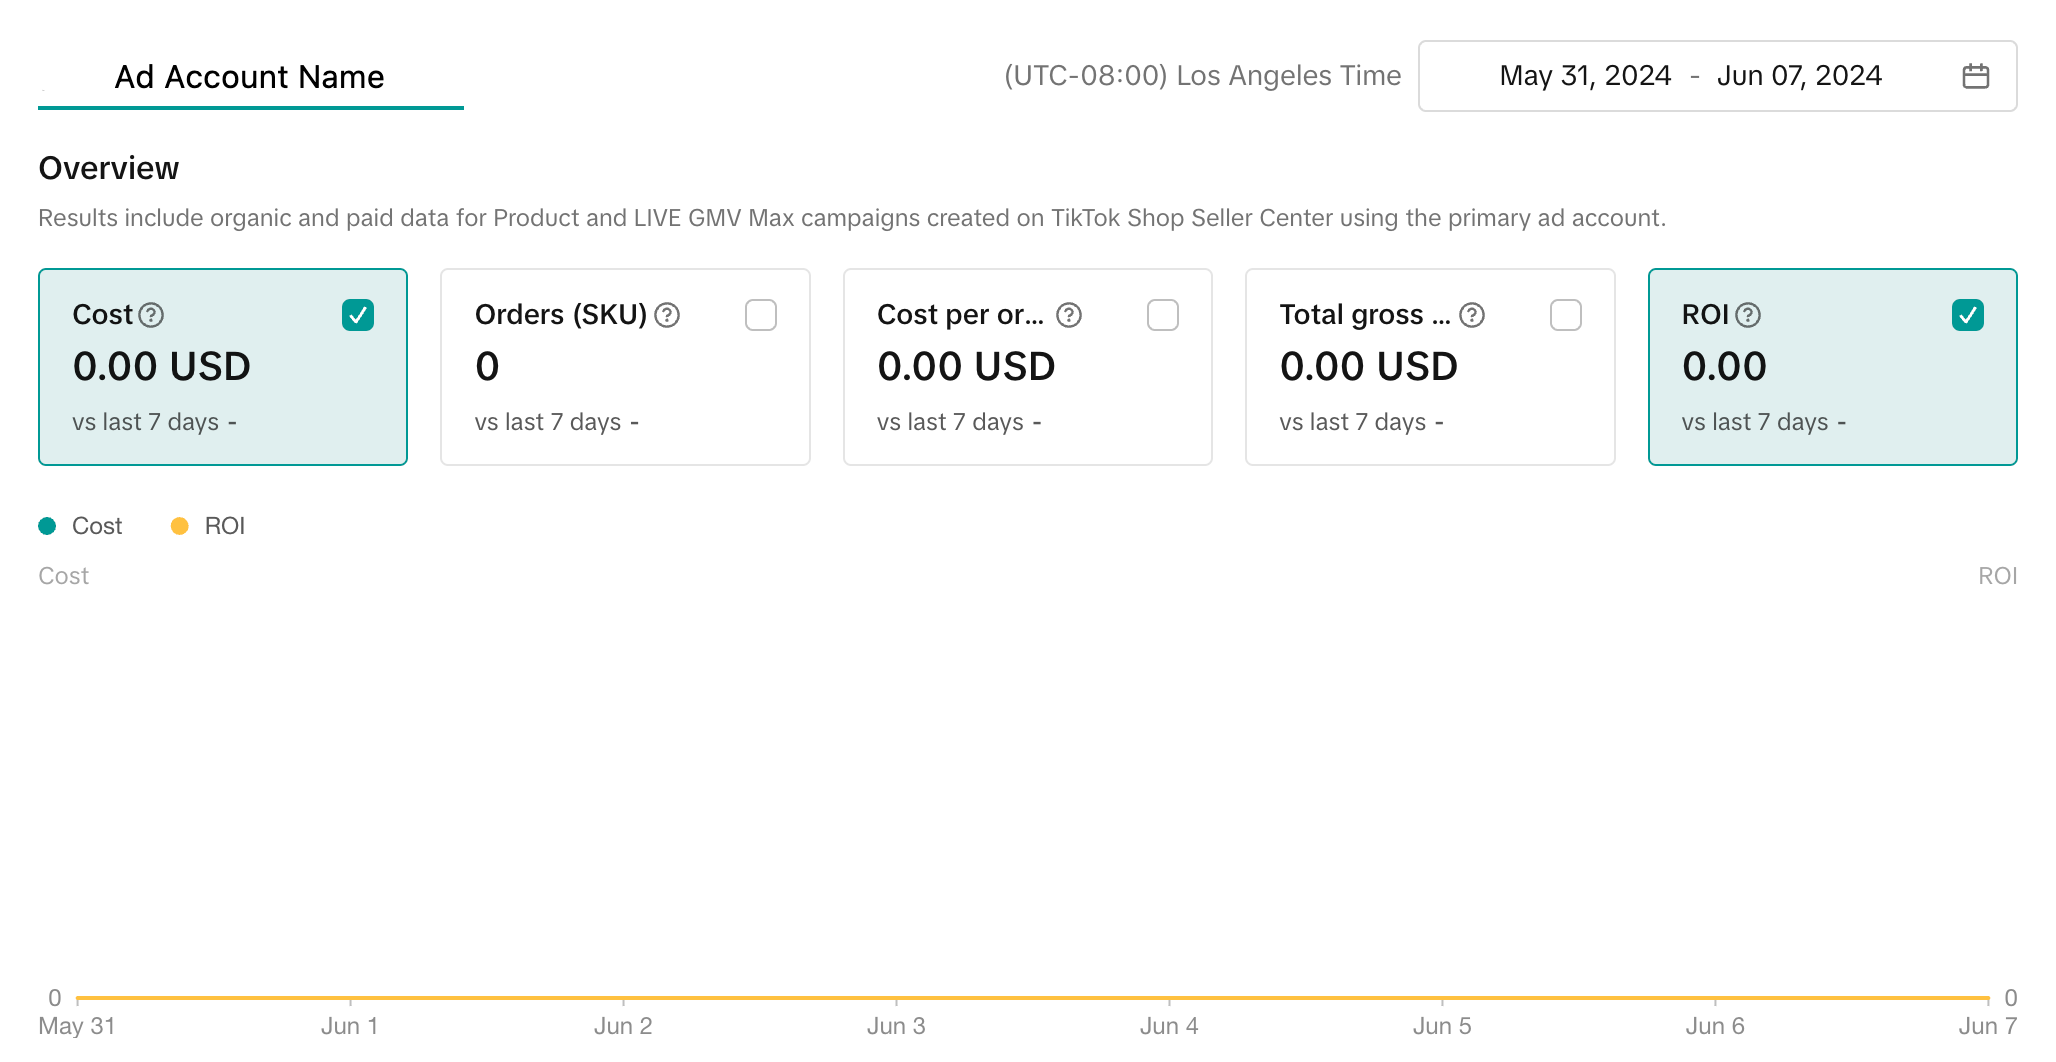2056x1062 pixels.
Task: Toggle the yellow ROI legend dot
Action: click(x=180, y=526)
